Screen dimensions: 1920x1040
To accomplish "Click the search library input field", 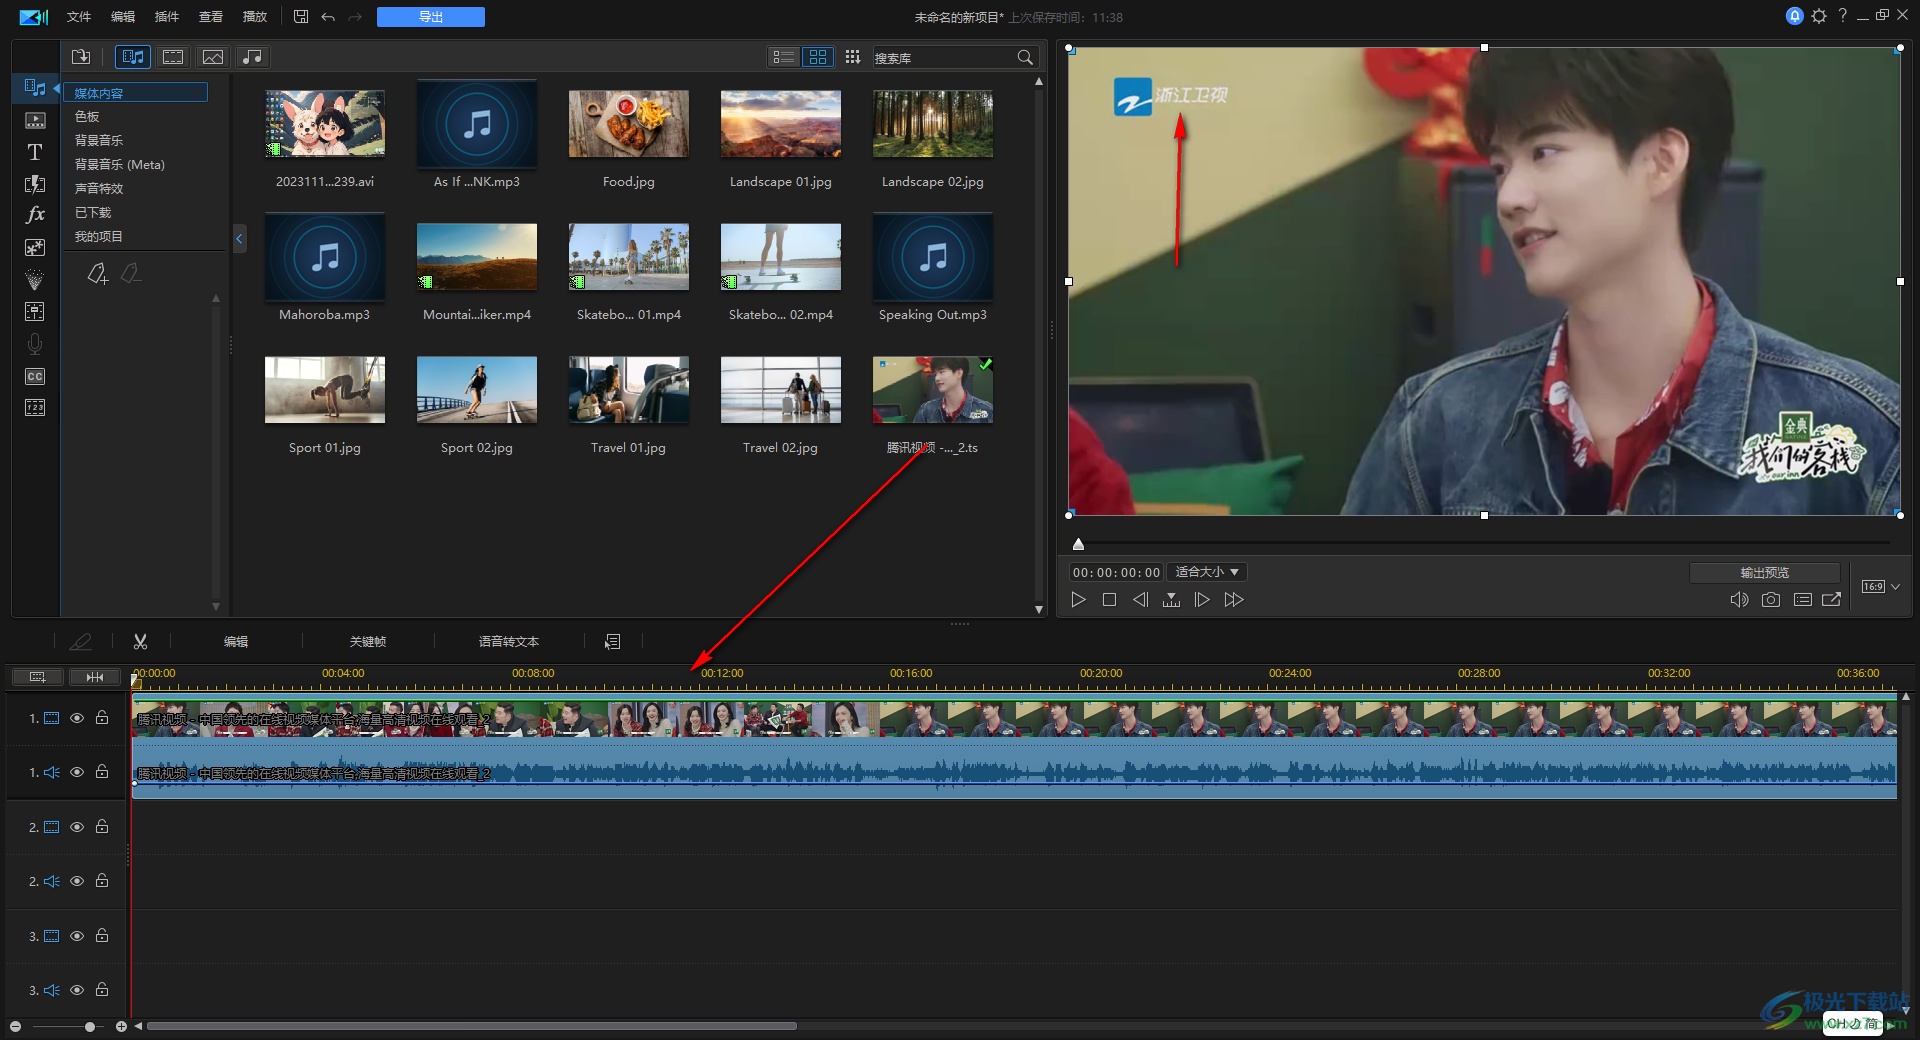I will 943,58.
